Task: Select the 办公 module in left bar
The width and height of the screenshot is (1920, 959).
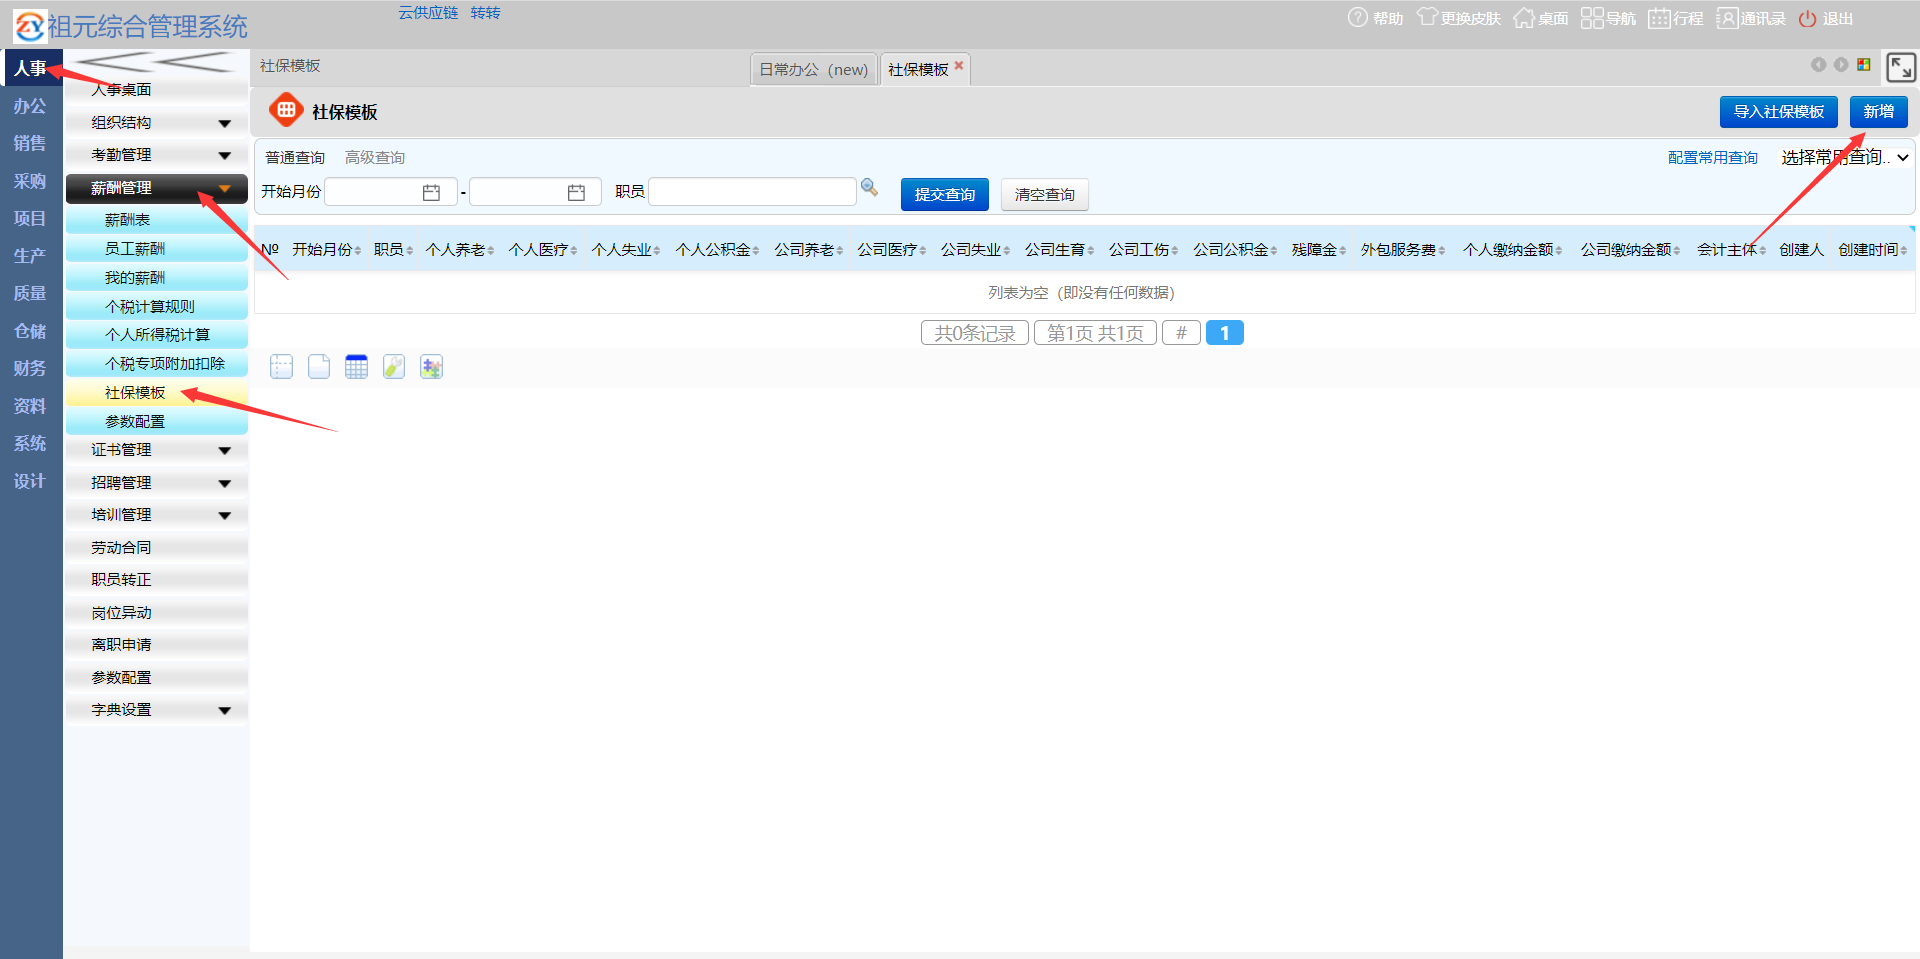Action: tap(30, 106)
